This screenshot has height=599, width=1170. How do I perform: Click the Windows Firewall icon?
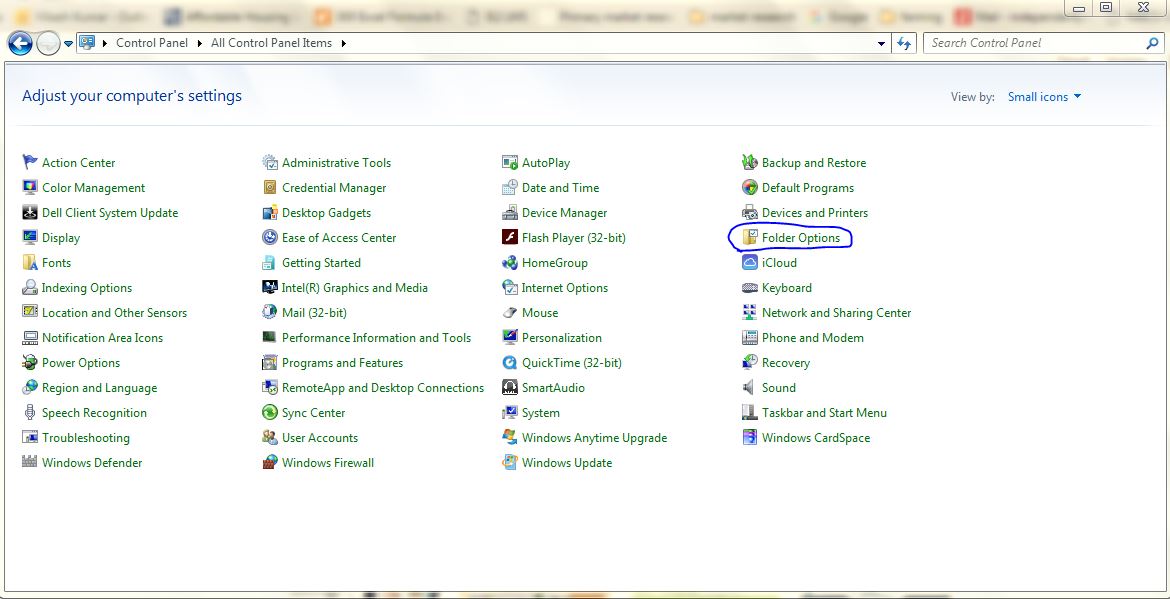tap(269, 462)
